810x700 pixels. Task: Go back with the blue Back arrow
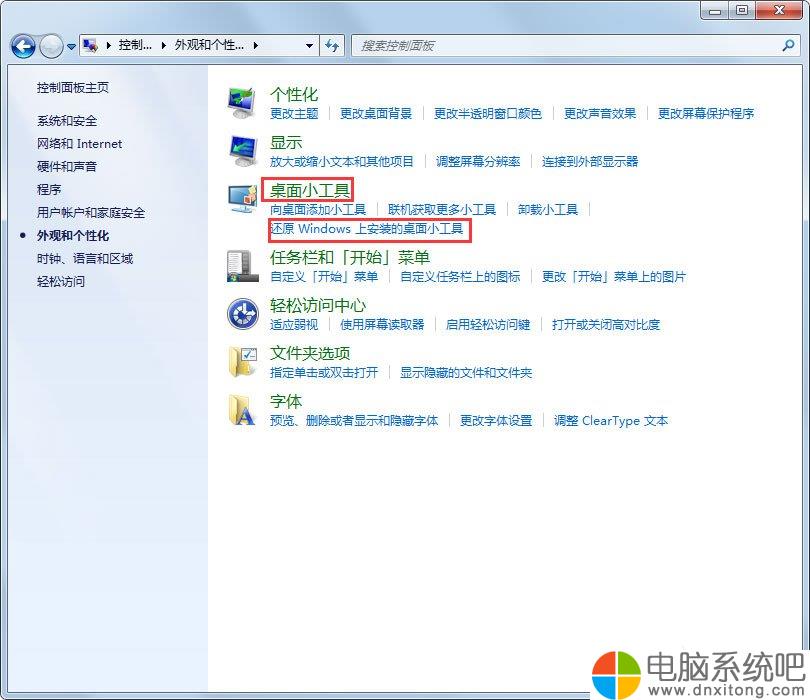(x=23, y=46)
